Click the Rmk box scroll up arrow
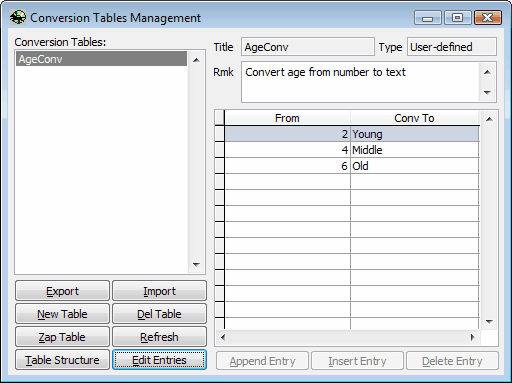Image resolution: width=512 pixels, height=383 pixels. tap(487, 72)
